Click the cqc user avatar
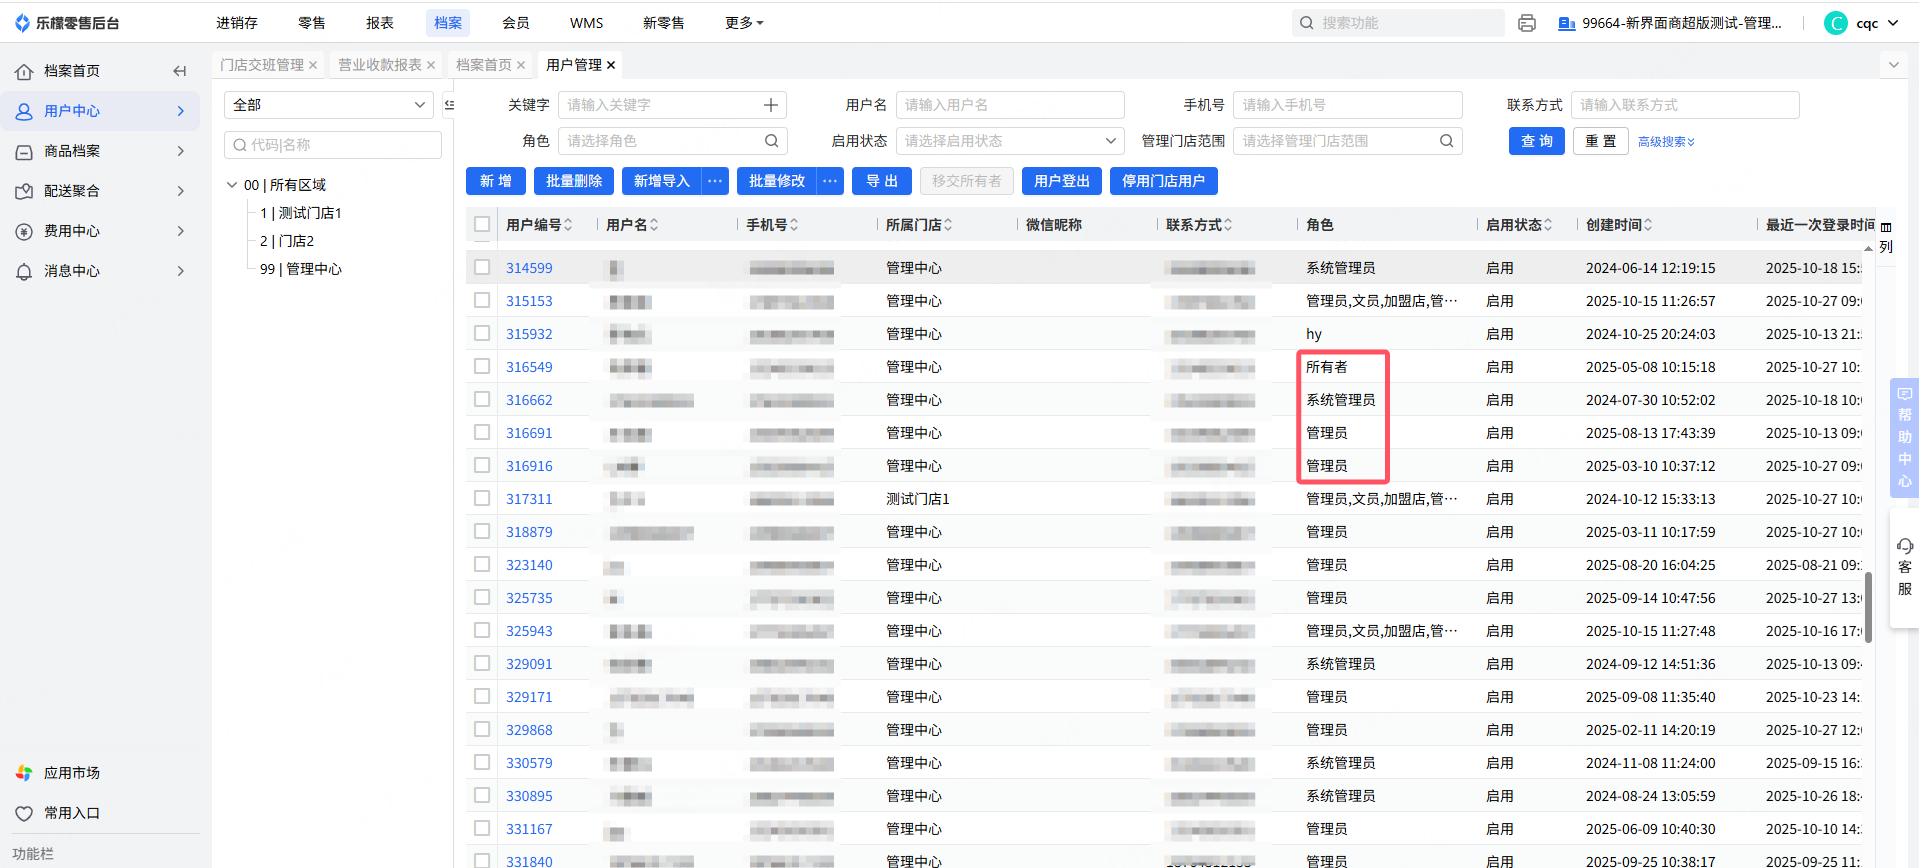The height and width of the screenshot is (868, 1919). (x=1836, y=23)
